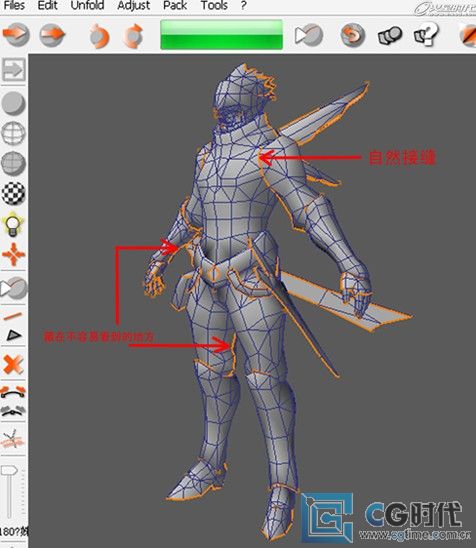Click the orange-tipped curved cut icon
476x548 pixels.
pos(13,392)
